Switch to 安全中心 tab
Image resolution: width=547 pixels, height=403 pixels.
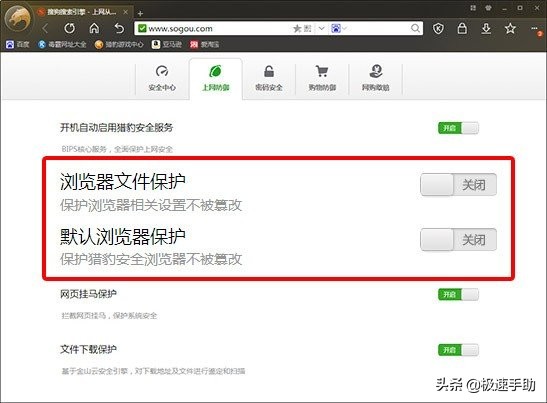click(x=162, y=79)
